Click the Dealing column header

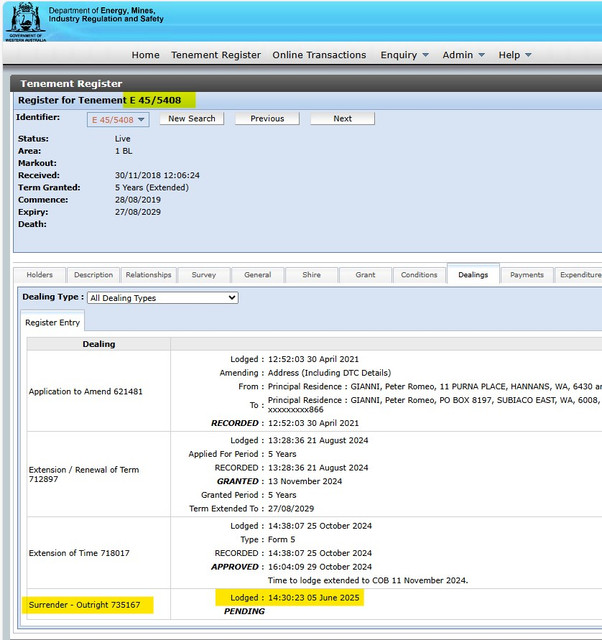coord(99,344)
